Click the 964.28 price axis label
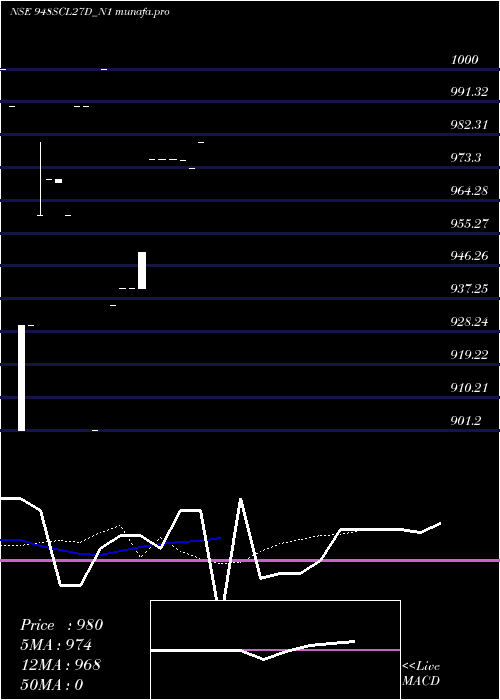The image size is (500, 700). pos(469,191)
